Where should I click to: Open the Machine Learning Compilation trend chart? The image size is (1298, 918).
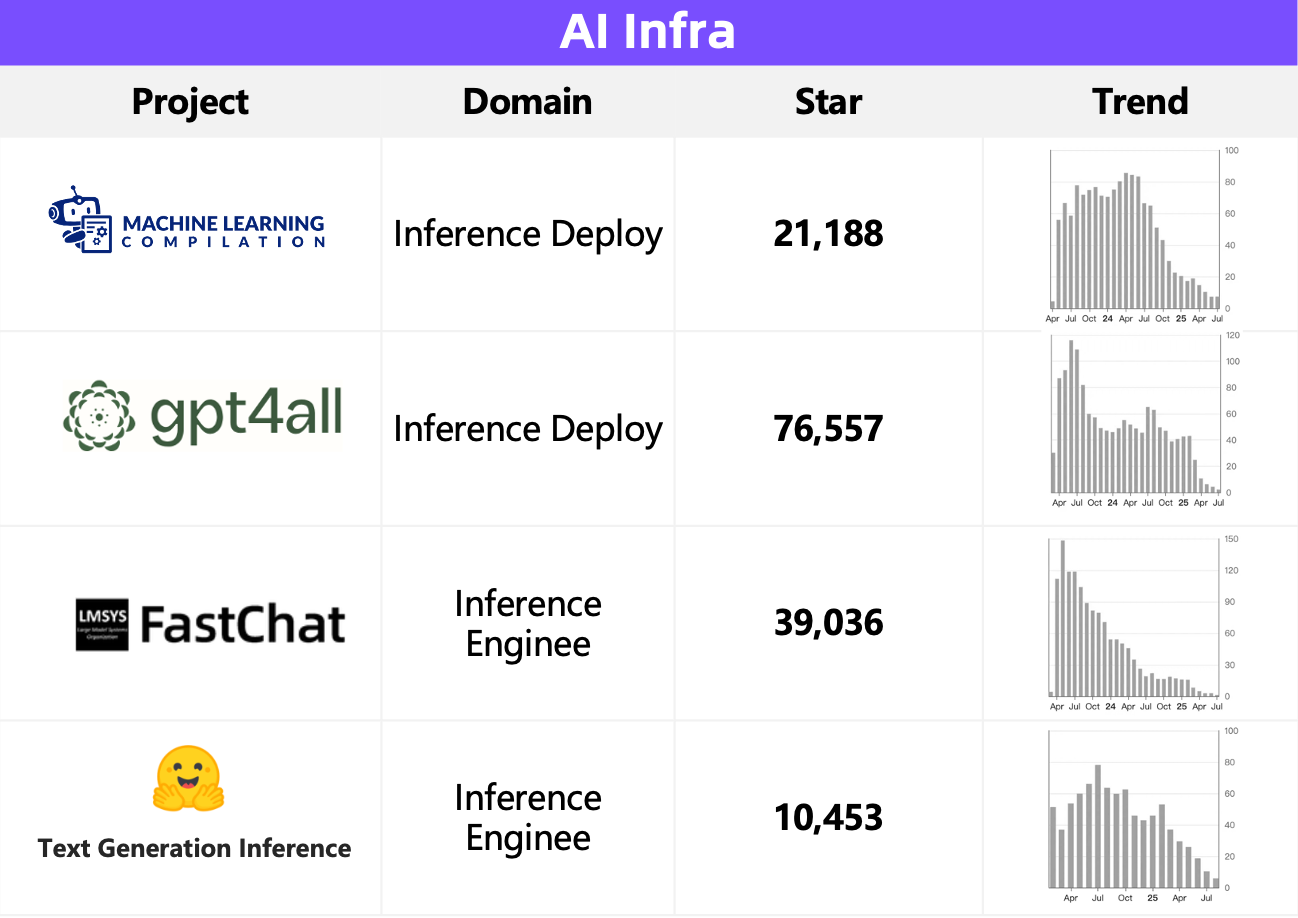[x=1135, y=234]
